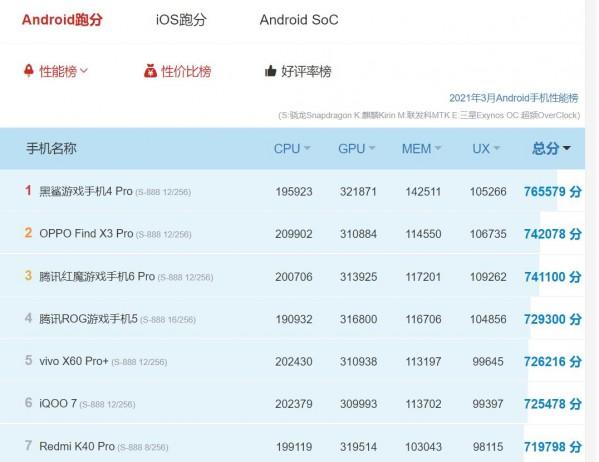Select the 好评率榜 ranking label

click(306, 71)
